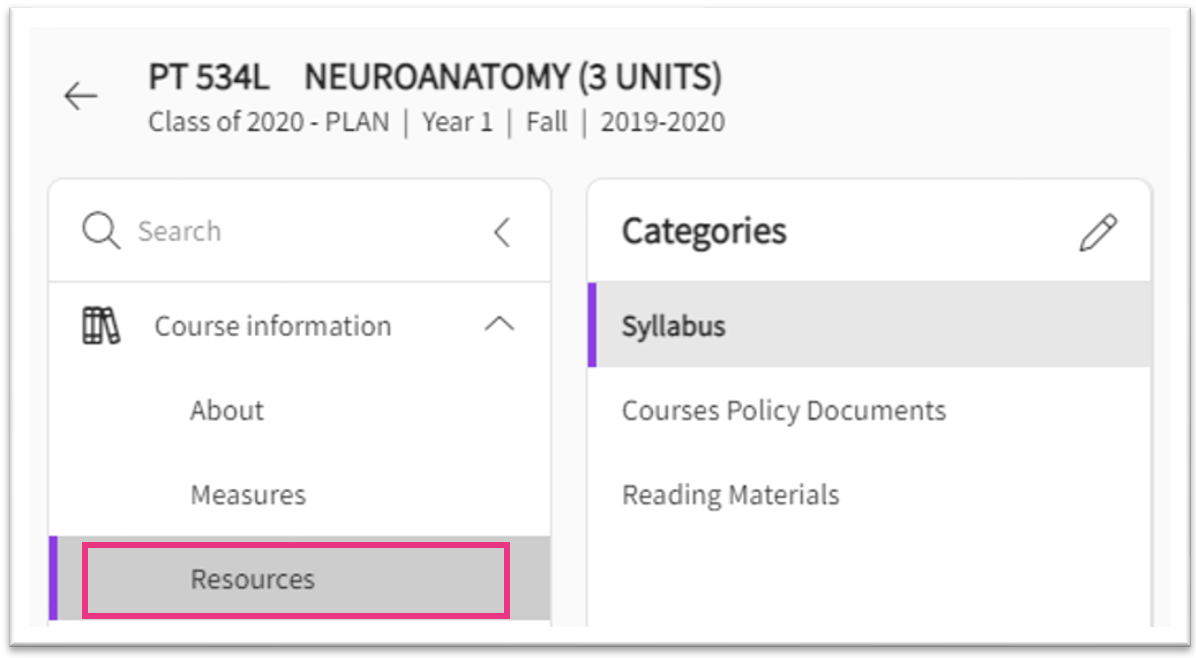
Task: Click the Class of 2020 - PLAN text
Action: pos(269,123)
